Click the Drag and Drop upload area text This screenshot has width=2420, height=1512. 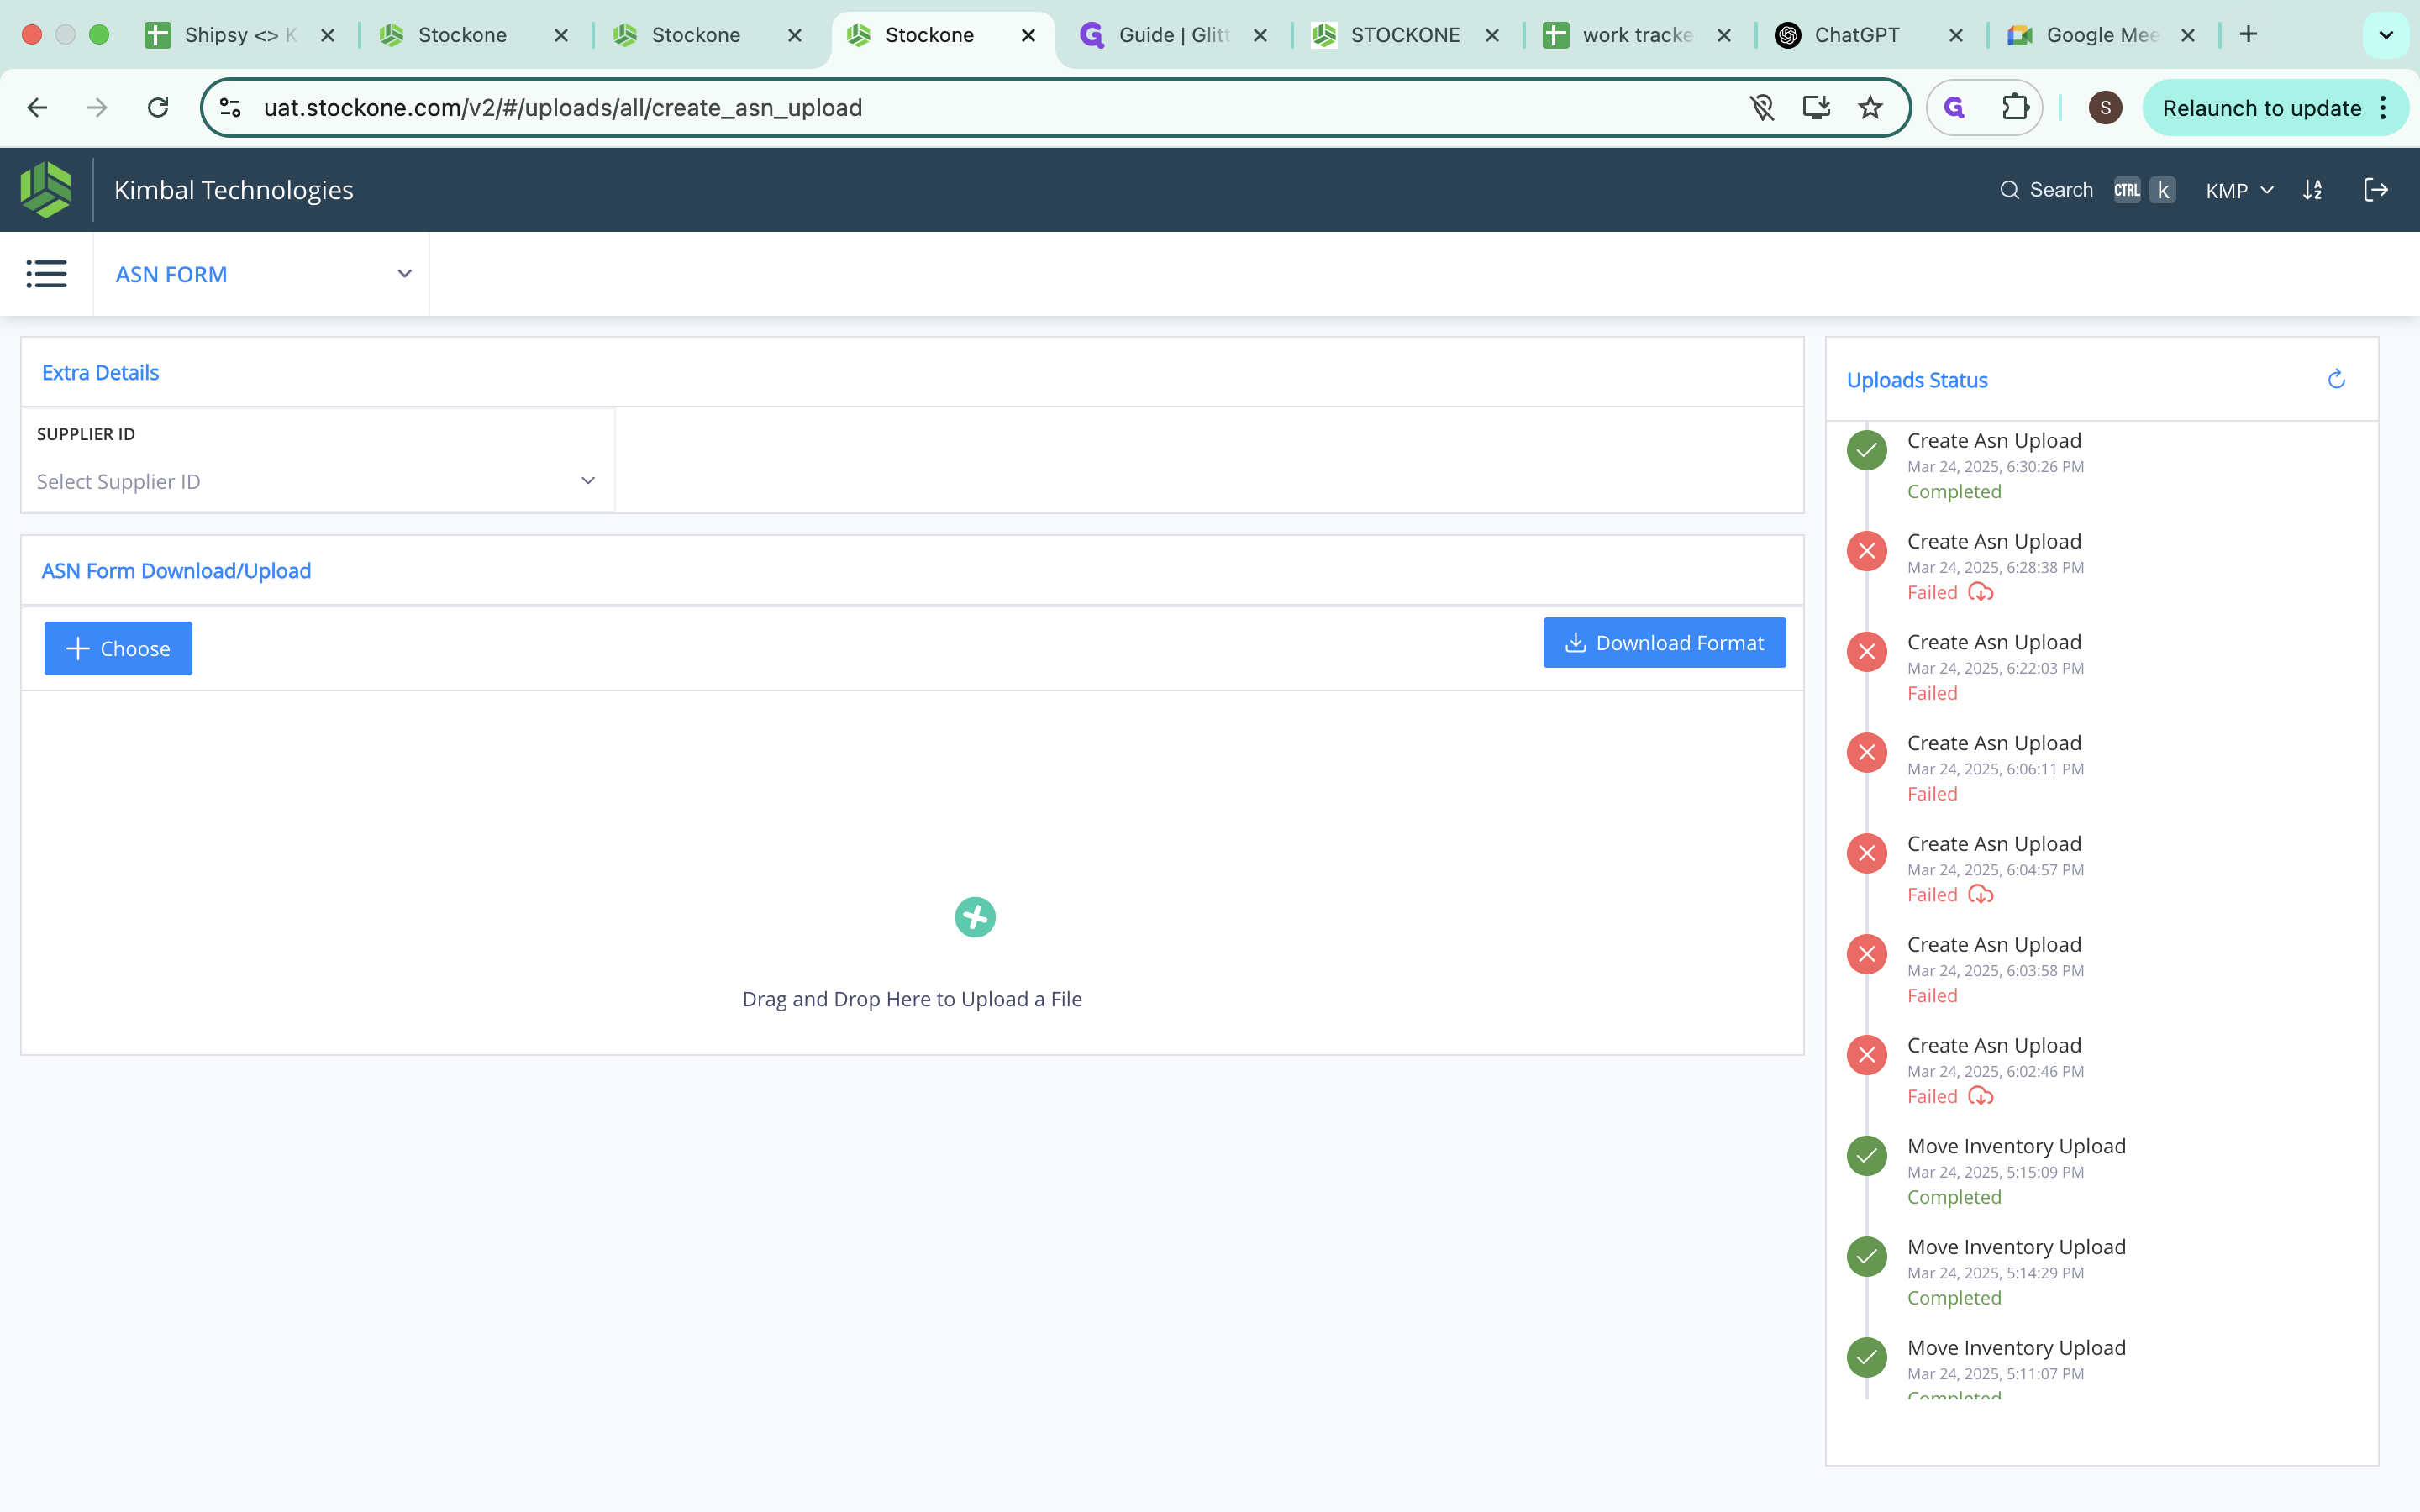coord(912,999)
